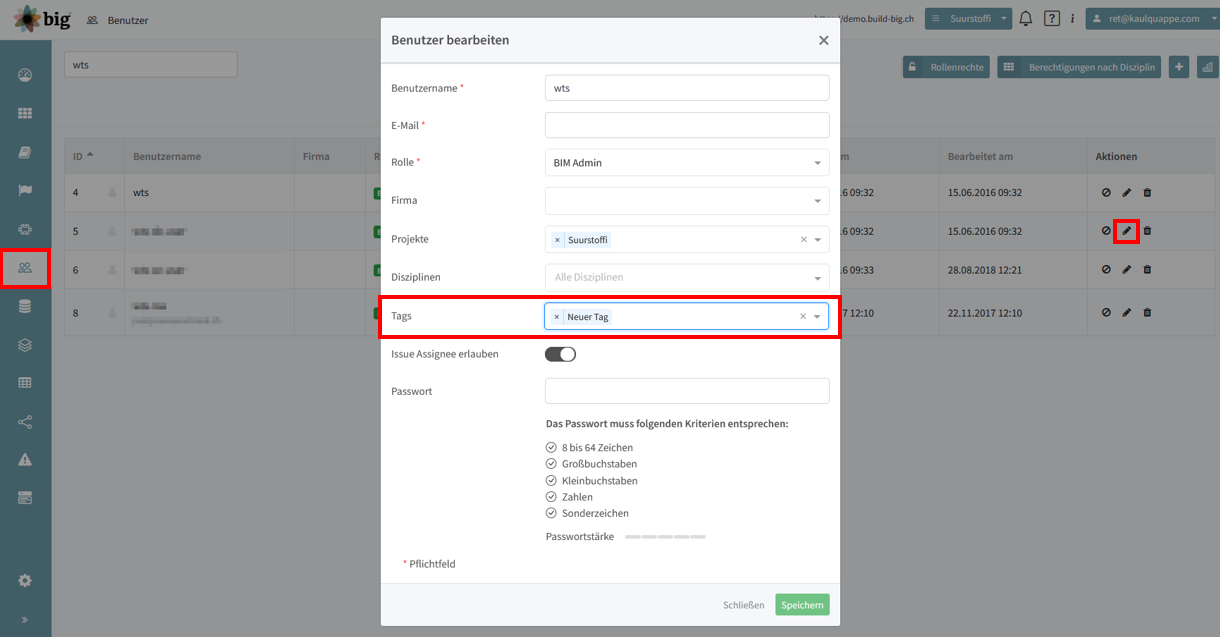The height and width of the screenshot is (637, 1220).
Task: Open Berechtigungen nach Disziplin
Action: tap(1080, 67)
